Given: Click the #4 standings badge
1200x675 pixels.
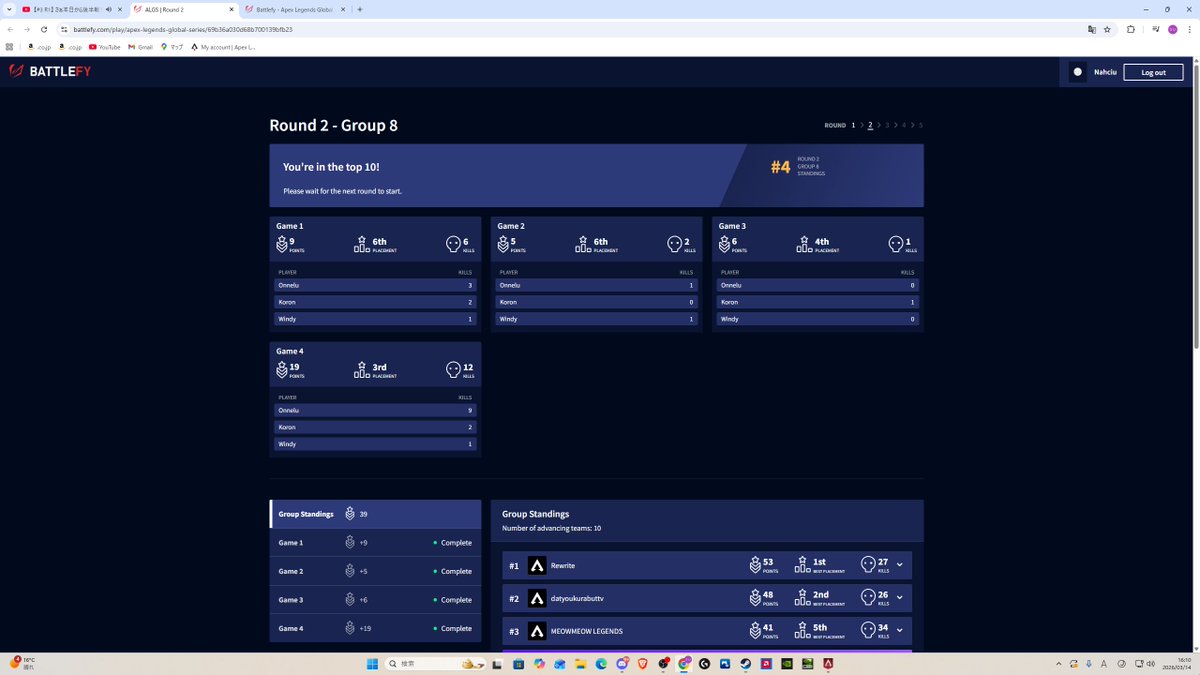Looking at the screenshot, I should pyautogui.click(x=780, y=166).
